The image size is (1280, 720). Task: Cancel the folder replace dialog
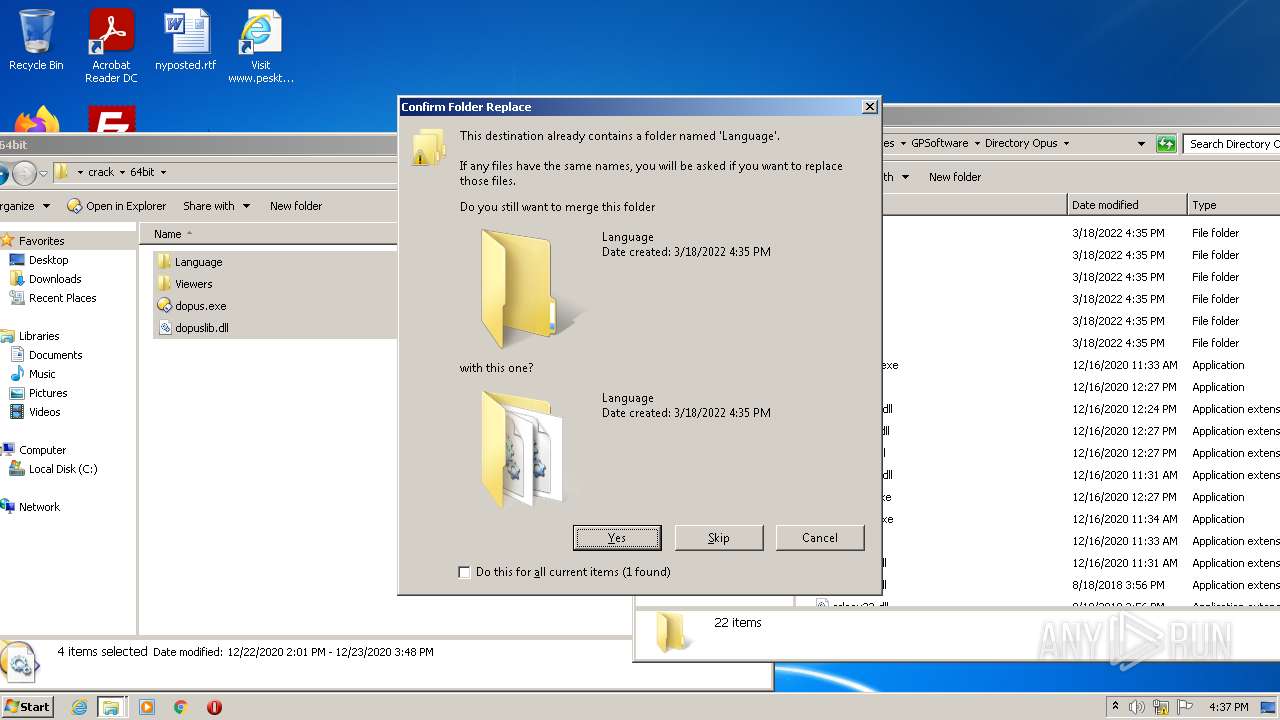click(x=820, y=538)
